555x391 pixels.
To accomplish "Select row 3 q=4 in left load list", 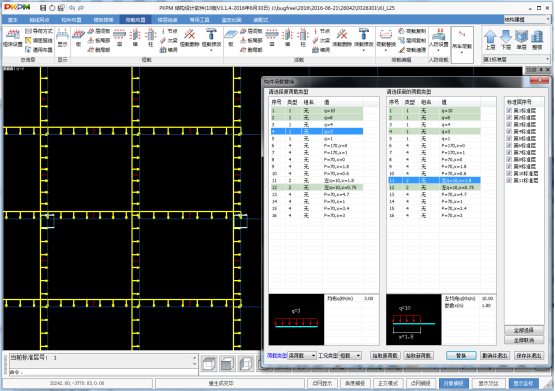I will (x=317, y=125).
